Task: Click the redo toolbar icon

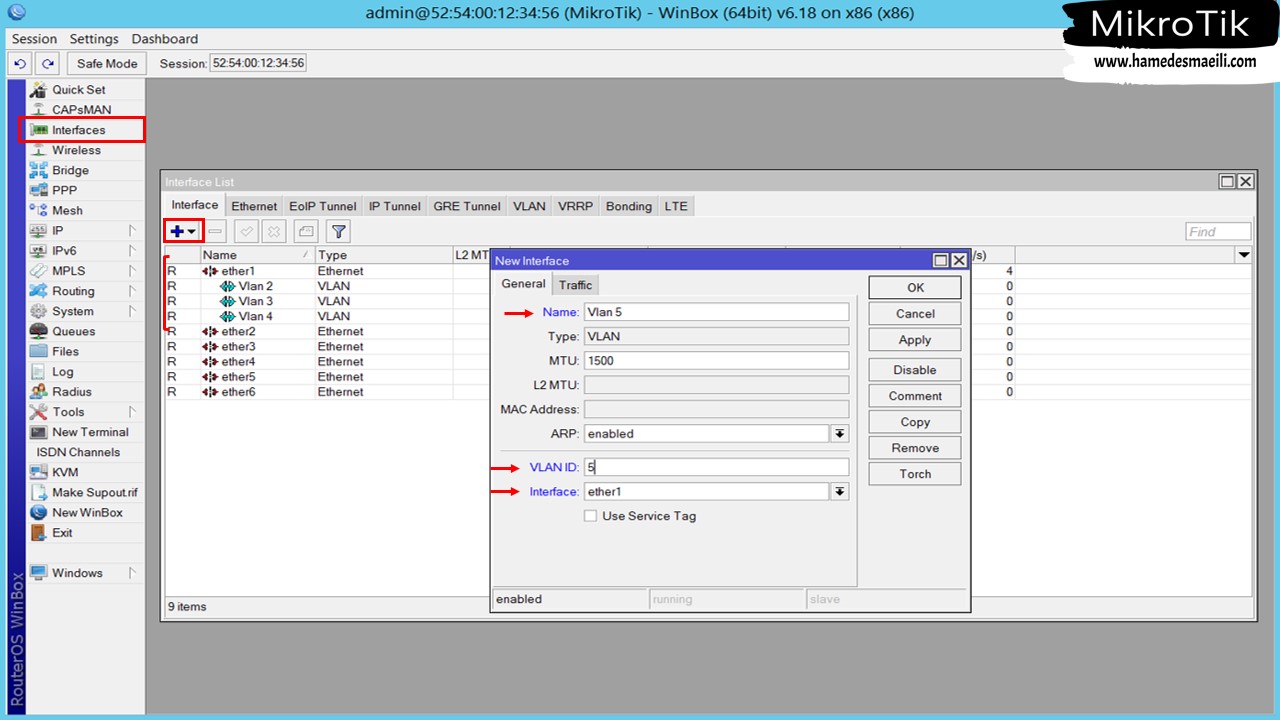Action: click(x=46, y=63)
